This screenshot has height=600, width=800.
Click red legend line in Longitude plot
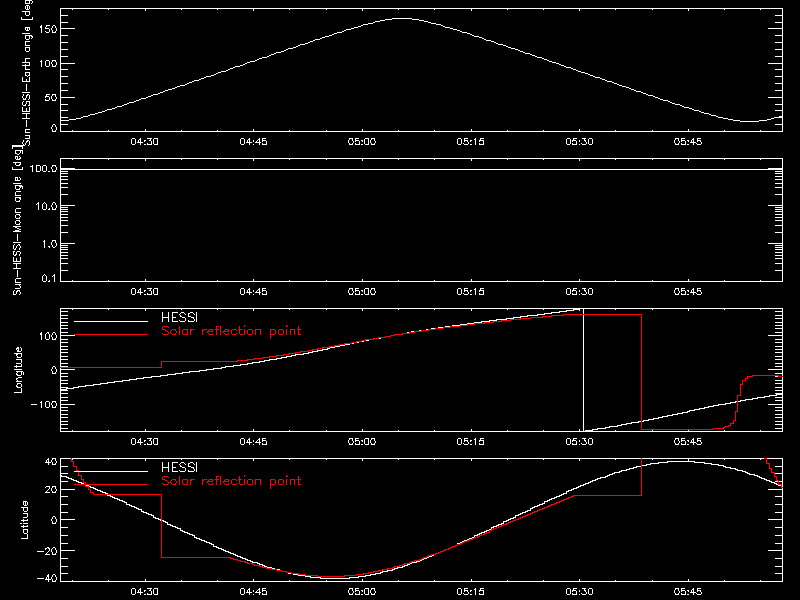tap(111, 335)
